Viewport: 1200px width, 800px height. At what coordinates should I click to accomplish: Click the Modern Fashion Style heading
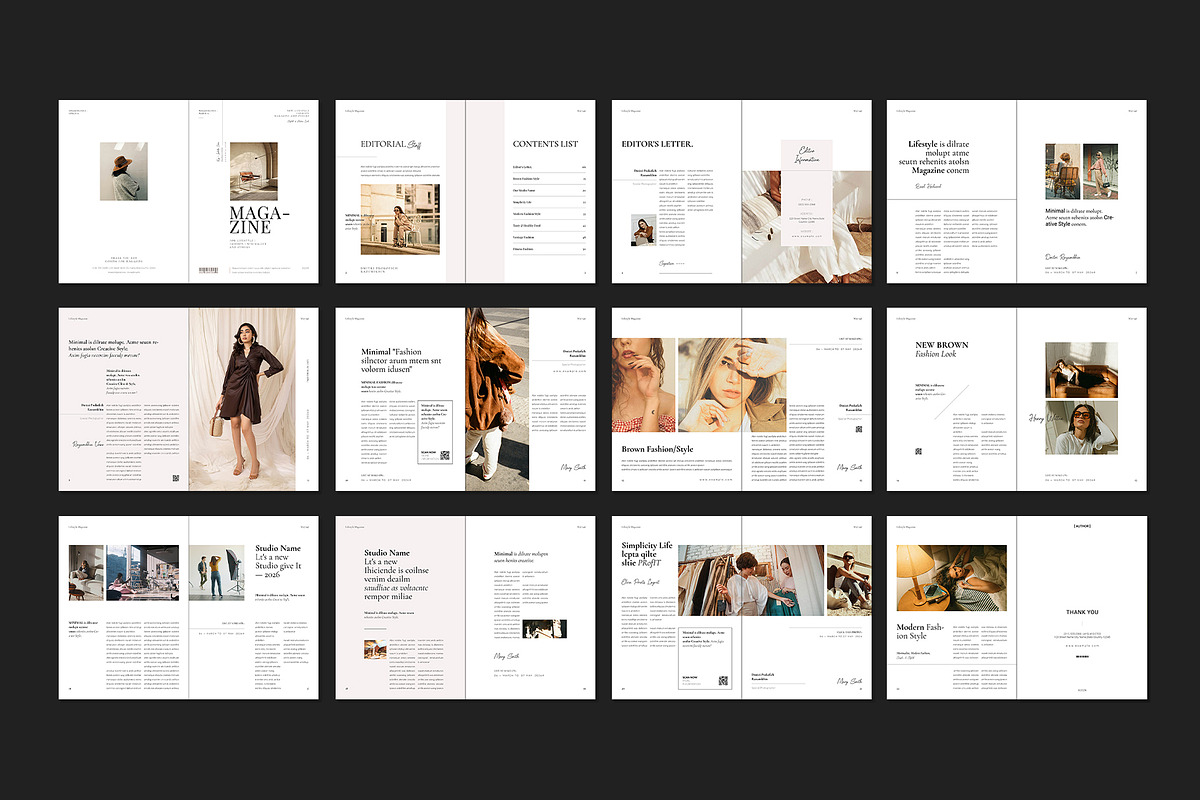919,632
